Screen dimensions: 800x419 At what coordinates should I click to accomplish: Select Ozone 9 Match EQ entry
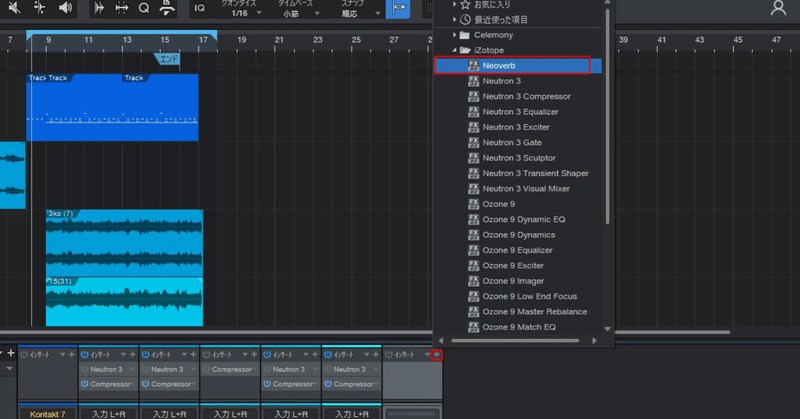(518, 327)
